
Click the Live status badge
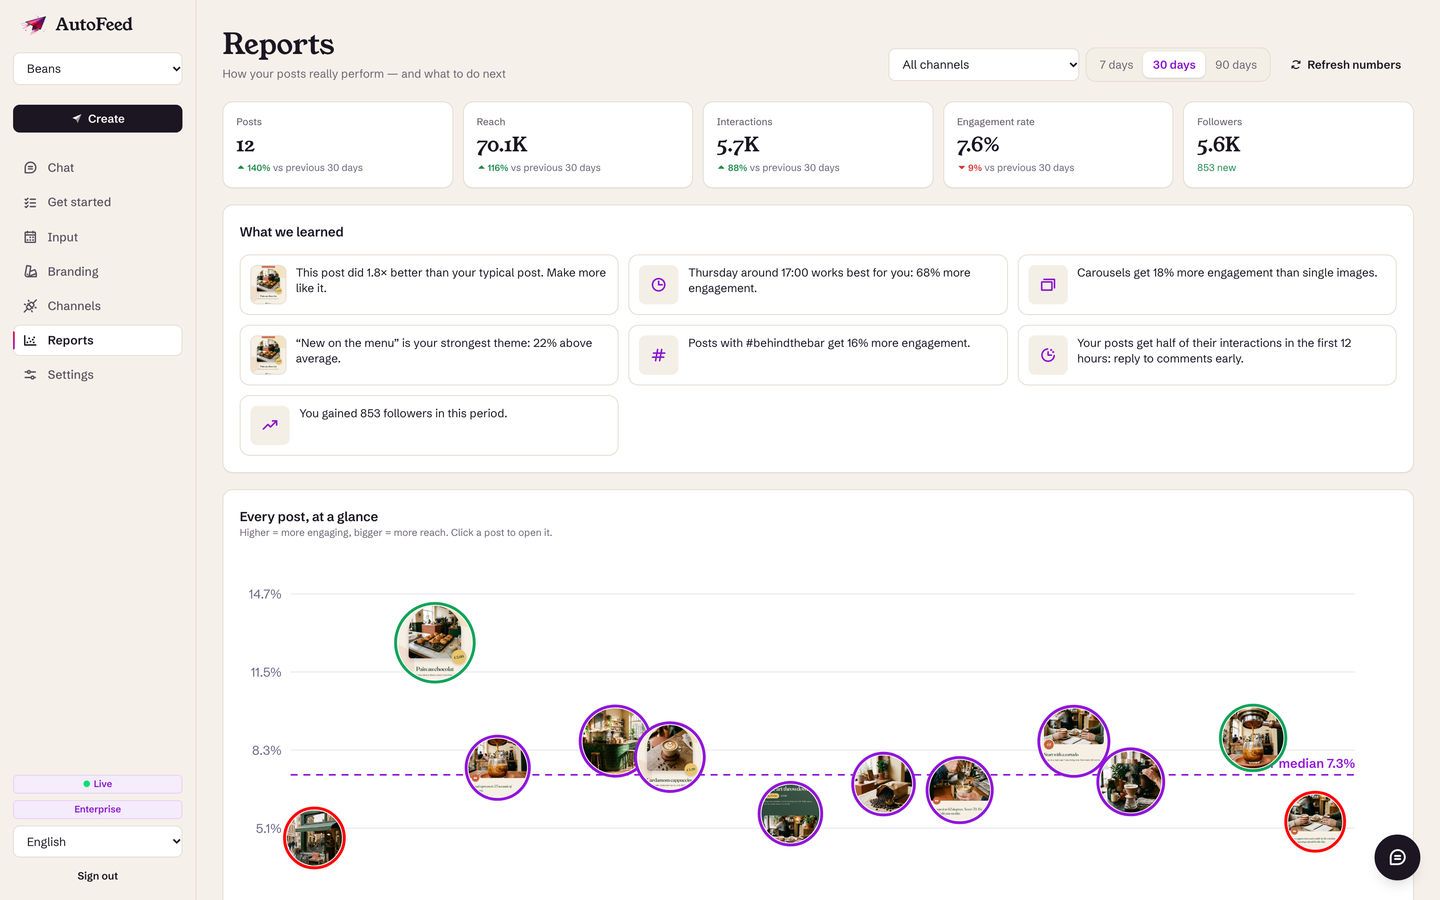coord(98,784)
